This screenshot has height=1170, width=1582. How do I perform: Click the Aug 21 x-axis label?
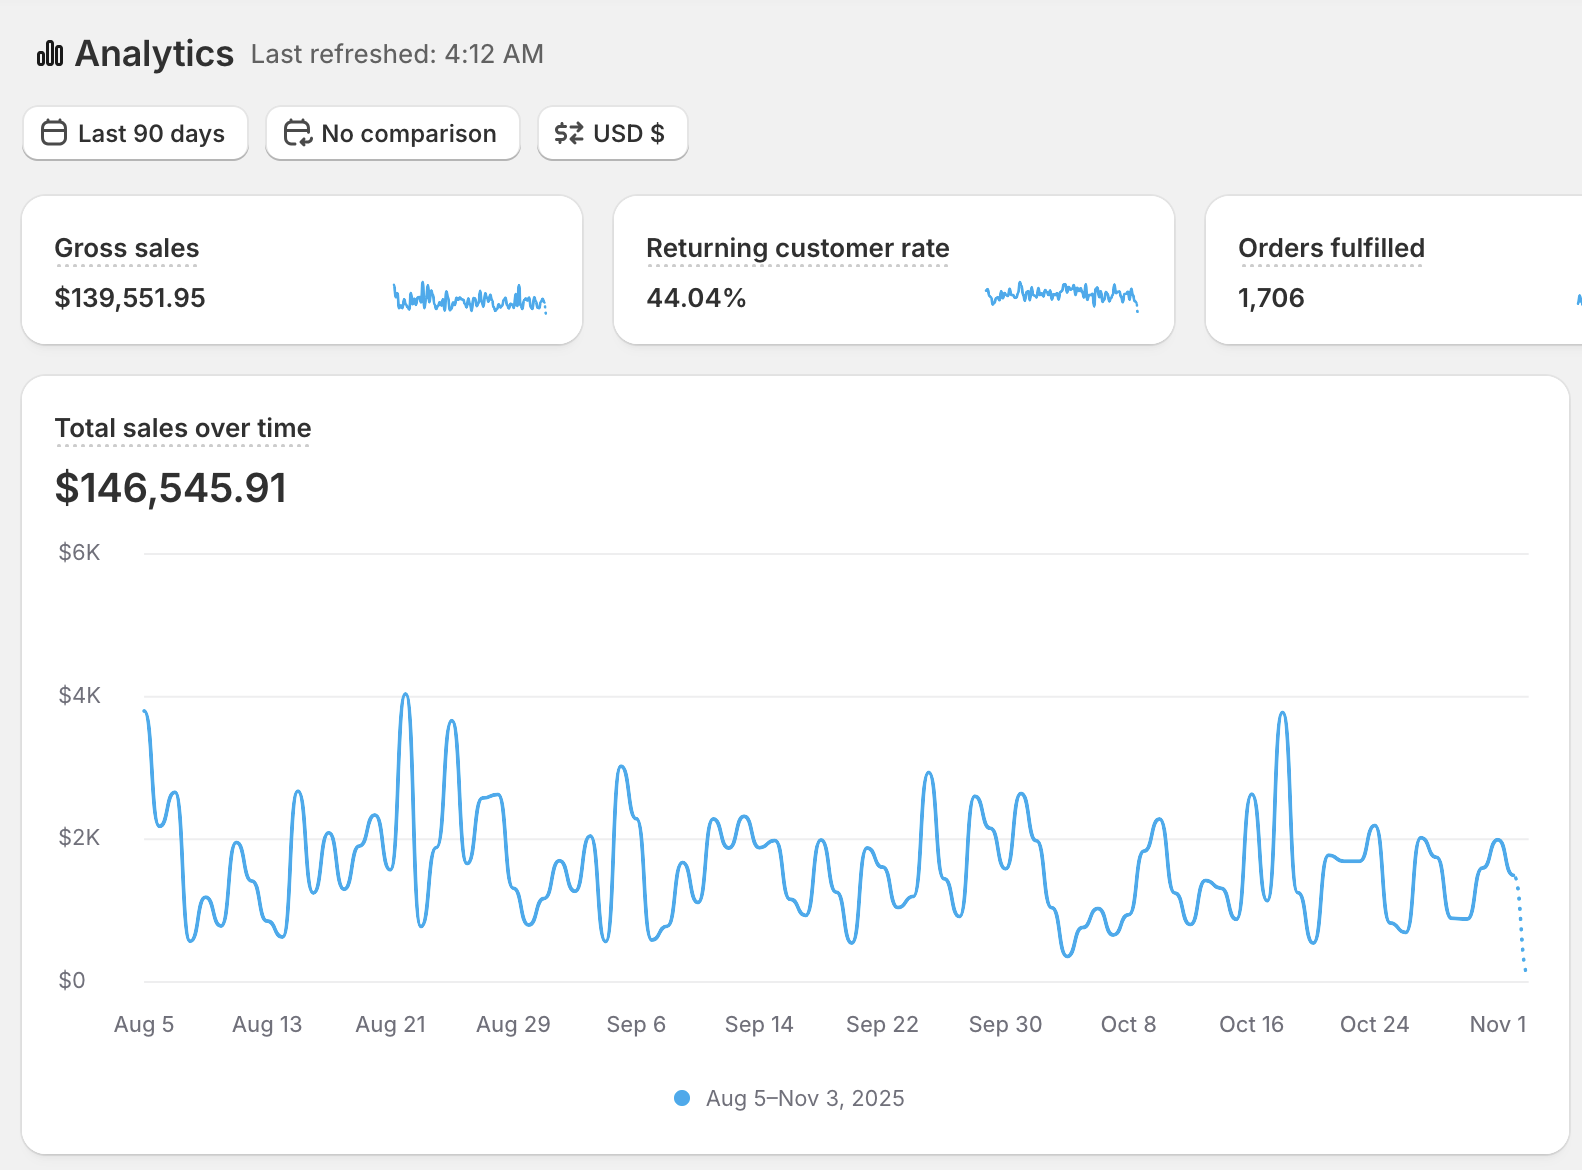(391, 1024)
